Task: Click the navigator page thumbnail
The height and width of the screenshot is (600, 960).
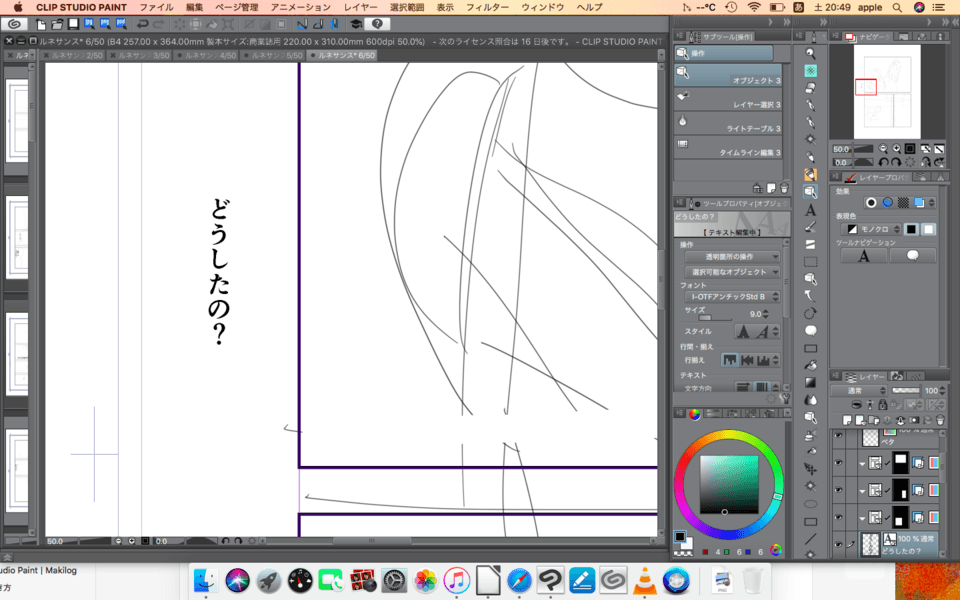Action: pyautogui.click(x=886, y=91)
